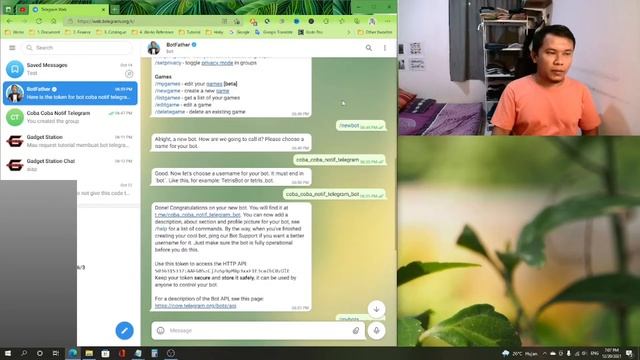Image resolution: width=640 pixels, height=360 pixels.
Task: Click the taskbar search magnifier
Action: coord(24,353)
